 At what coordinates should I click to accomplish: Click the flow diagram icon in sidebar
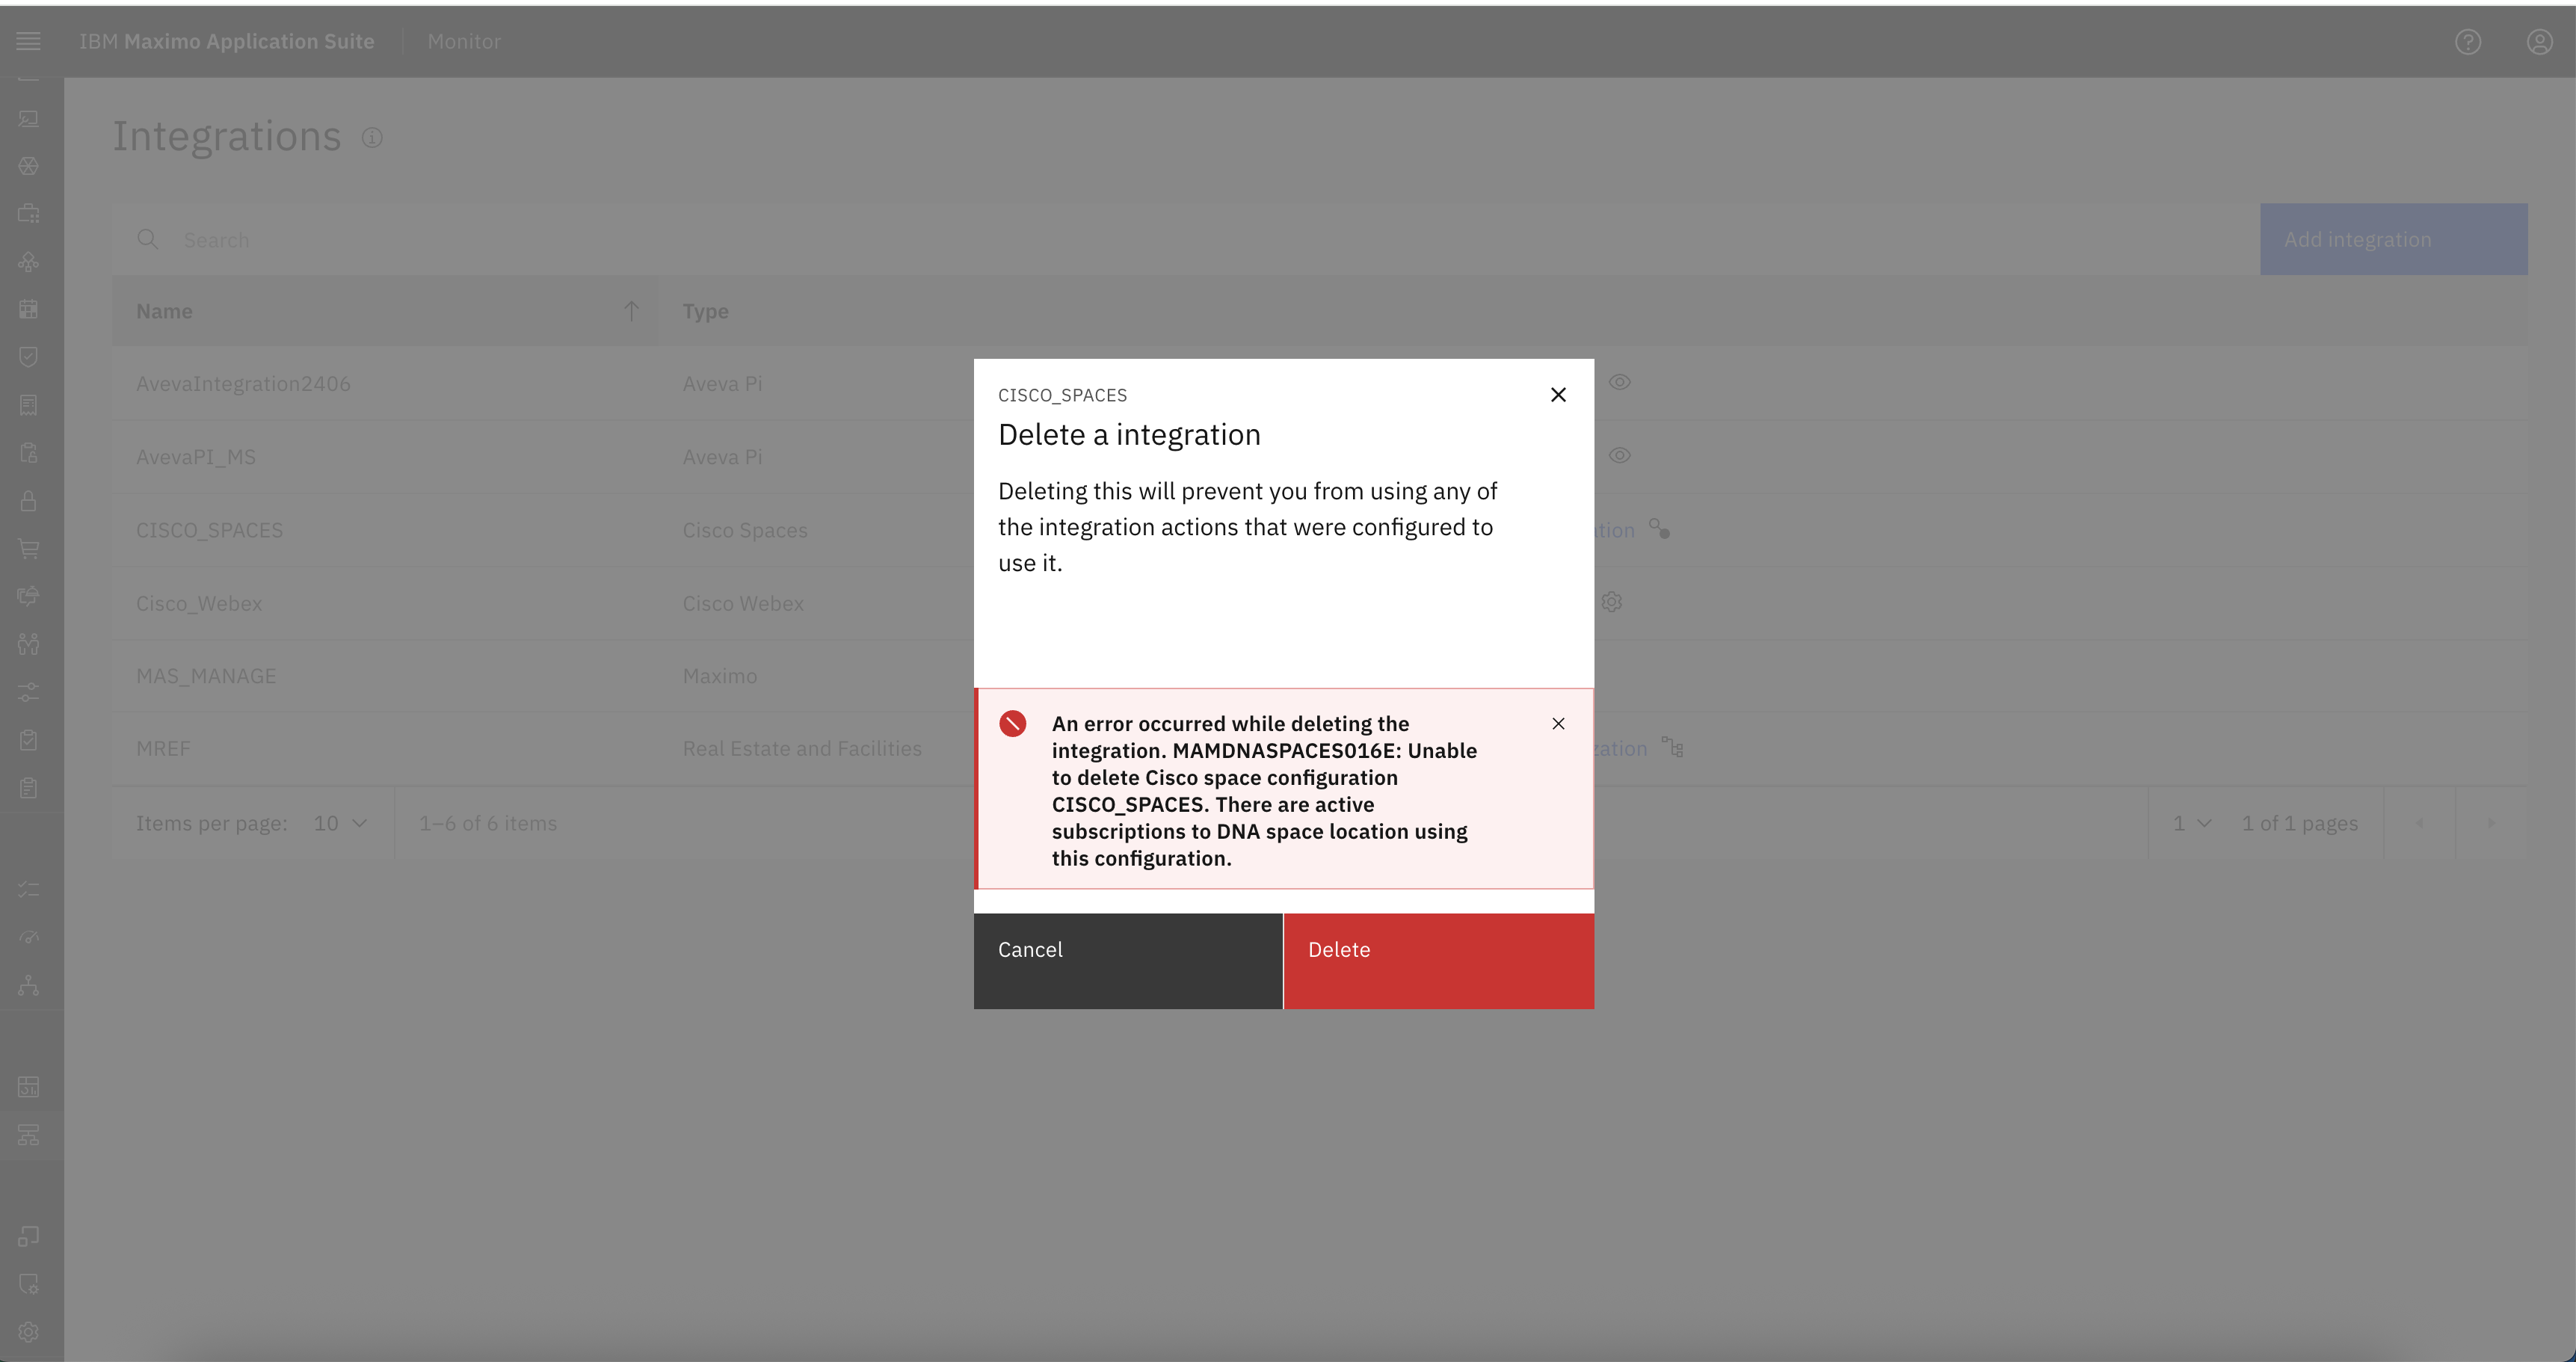coord(28,1135)
